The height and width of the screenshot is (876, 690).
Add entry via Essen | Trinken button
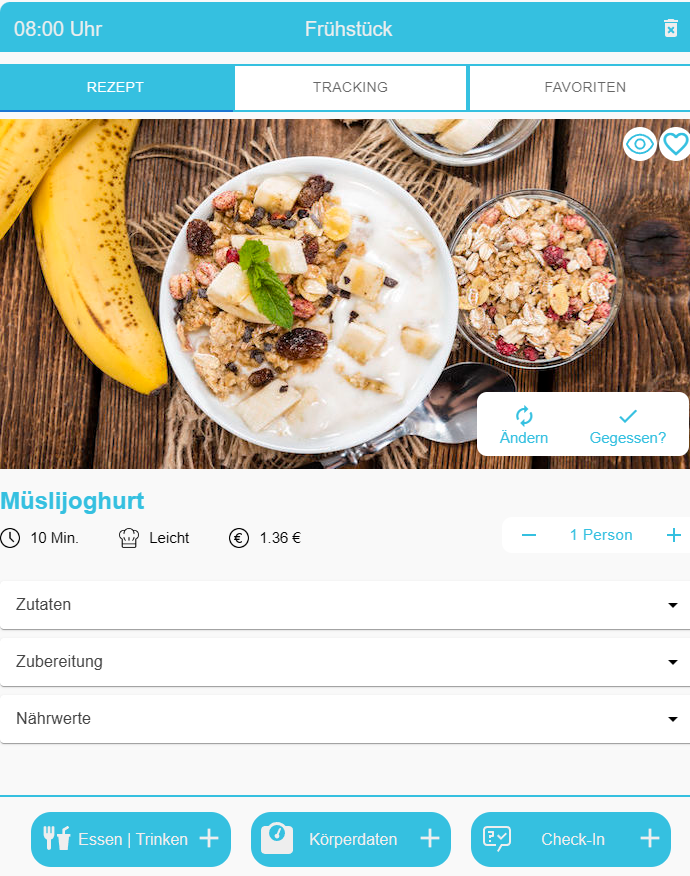pos(131,839)
